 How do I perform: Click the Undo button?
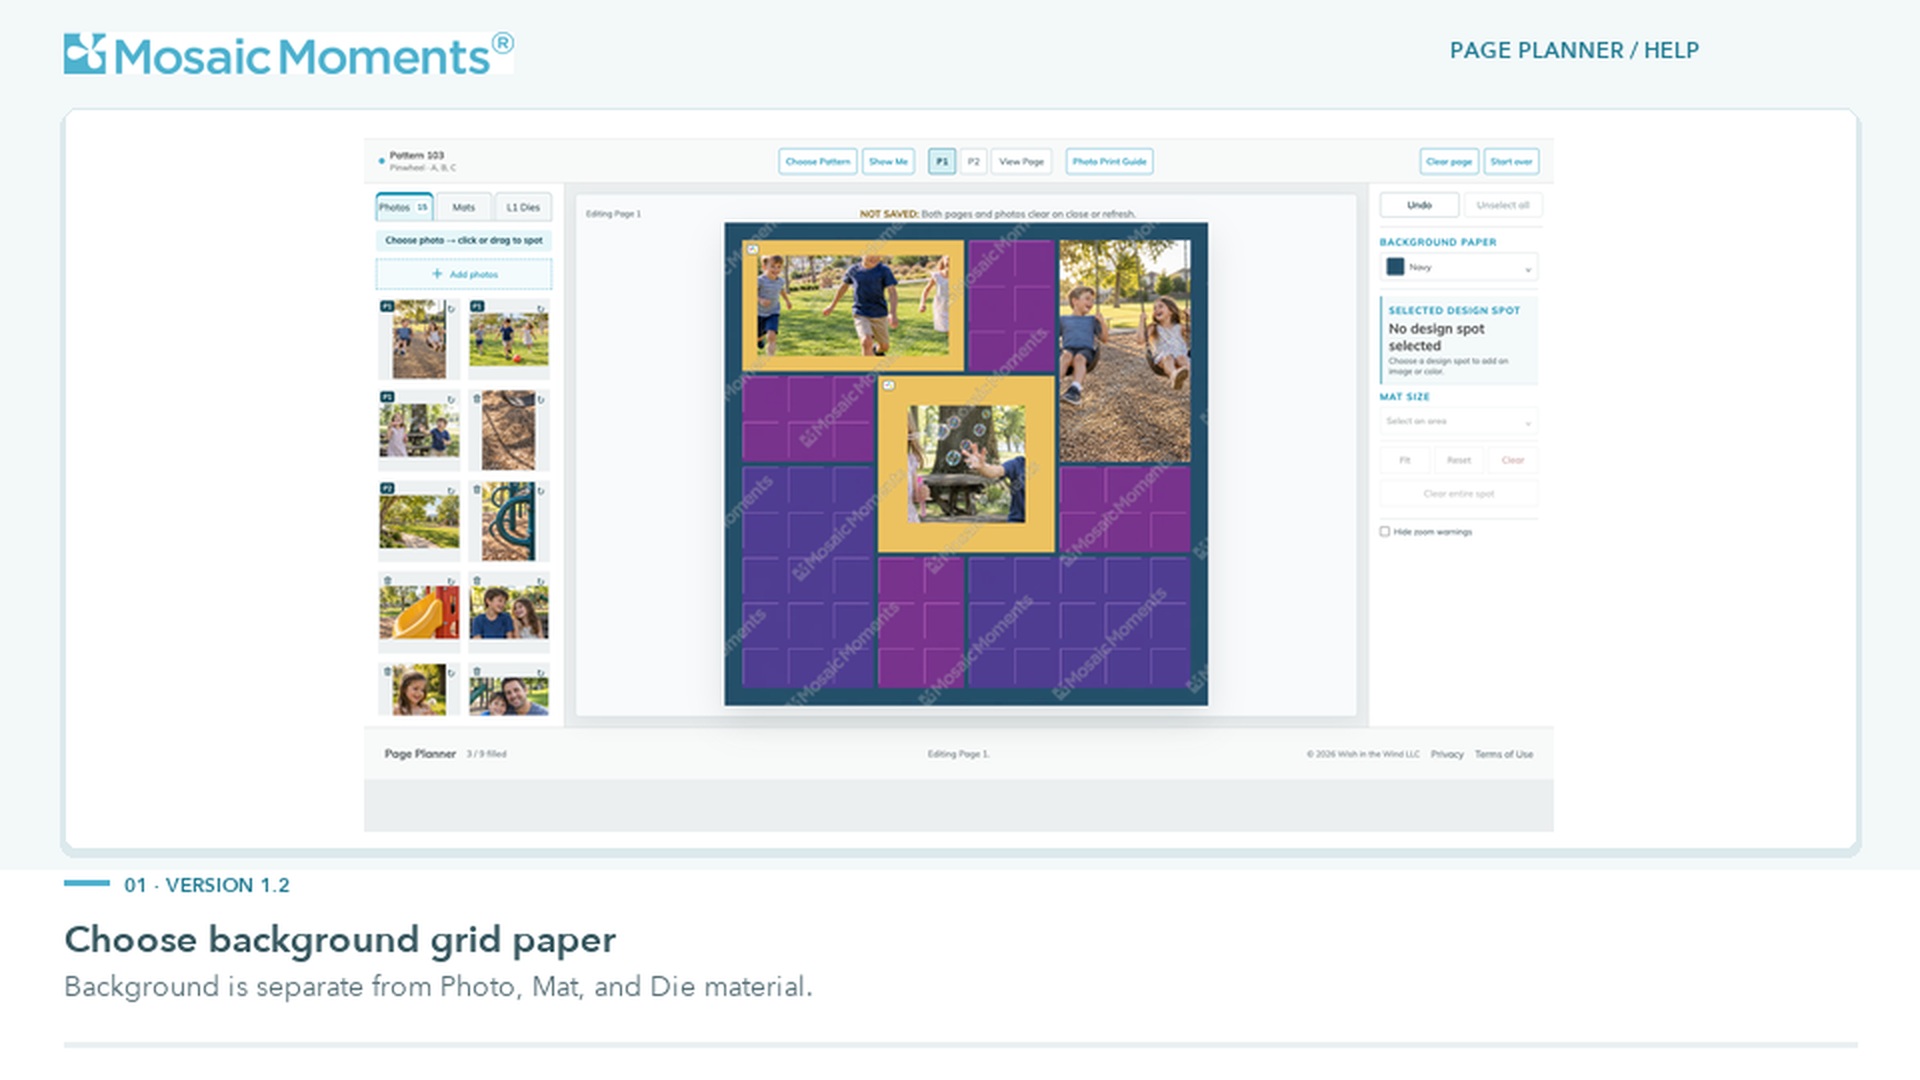pos(1419,205)
